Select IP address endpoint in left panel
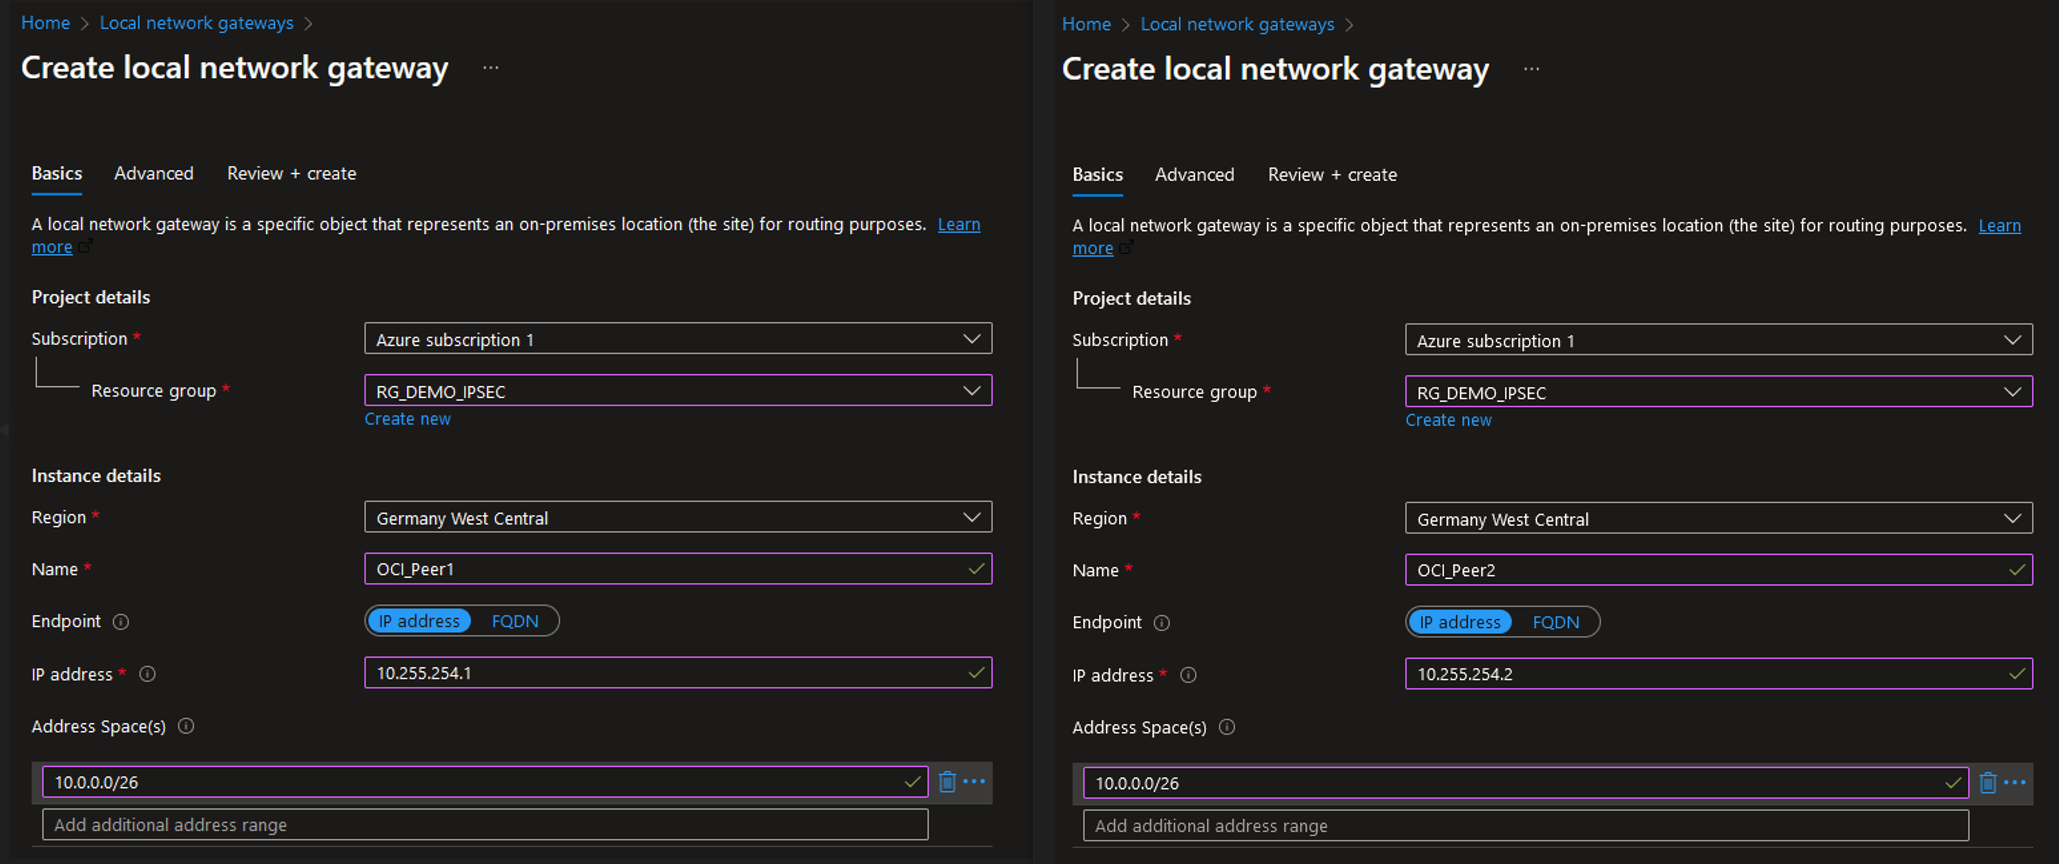 (x=419, y=621)
